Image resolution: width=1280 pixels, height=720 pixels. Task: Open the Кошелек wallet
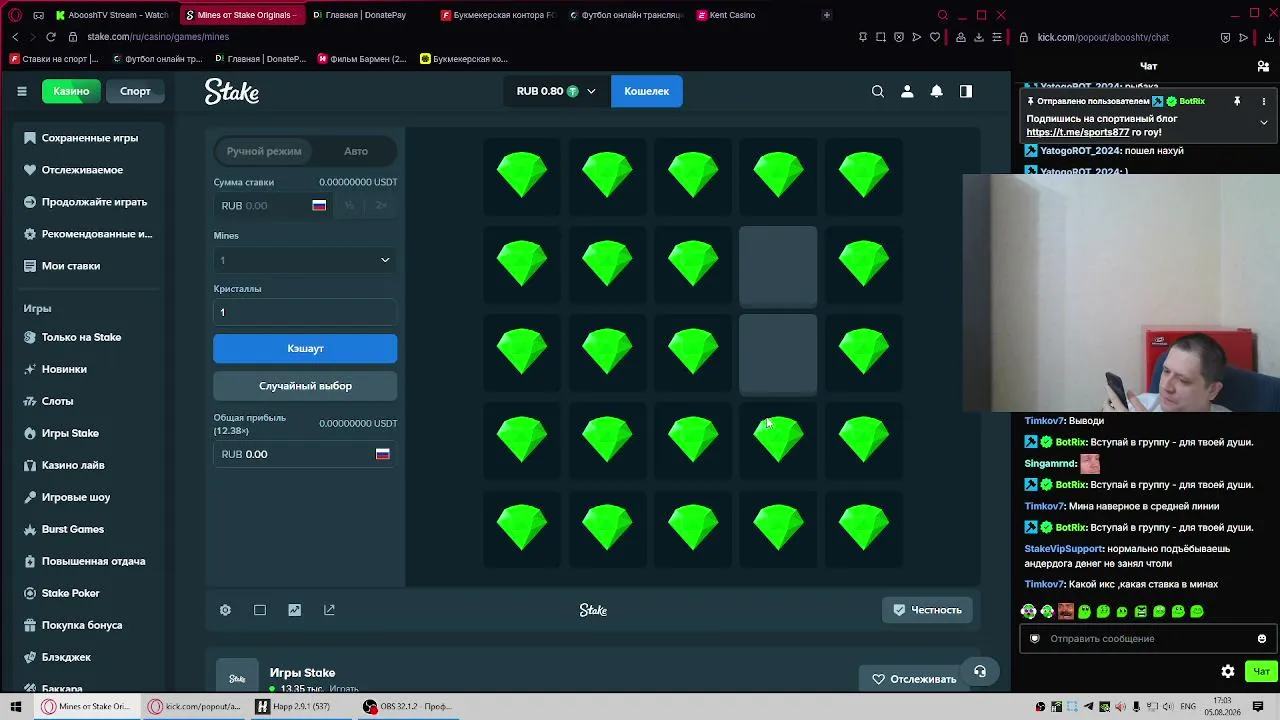click(x=646, y=91)
